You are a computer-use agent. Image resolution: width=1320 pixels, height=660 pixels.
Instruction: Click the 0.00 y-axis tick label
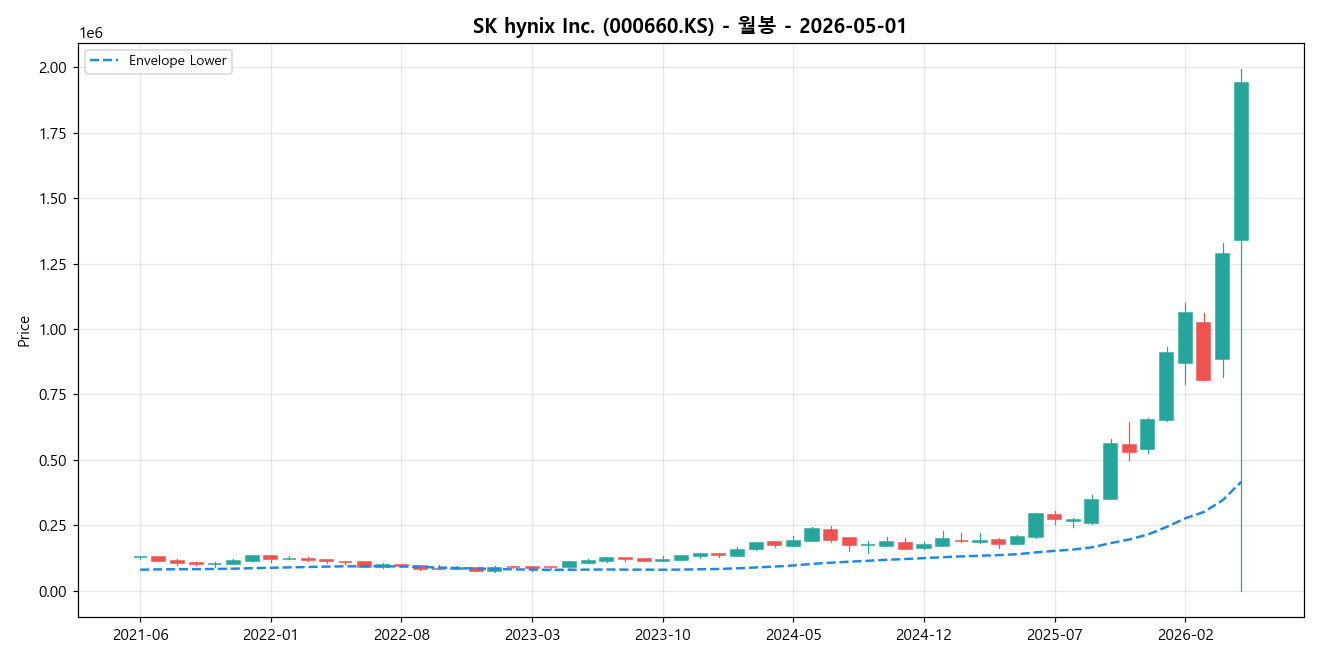point(53,592)
